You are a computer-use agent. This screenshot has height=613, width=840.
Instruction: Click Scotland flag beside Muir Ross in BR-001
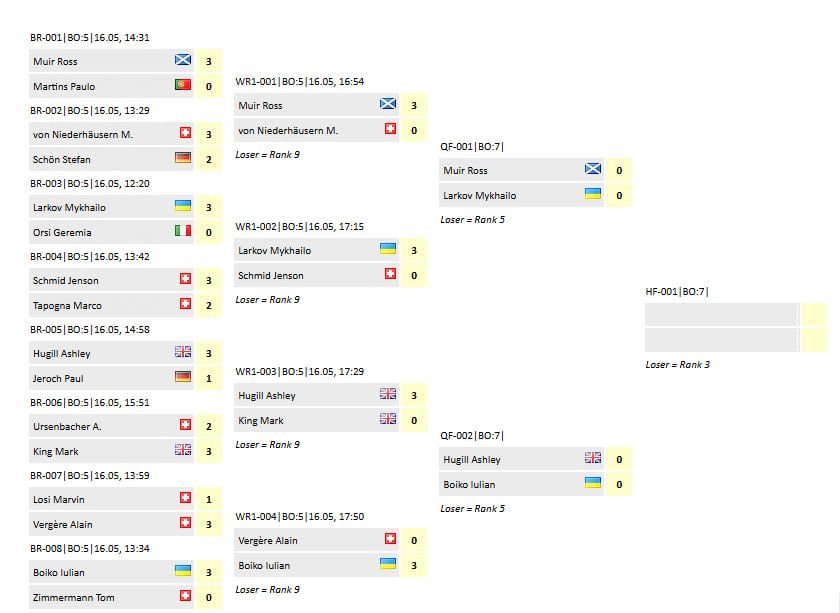(x=183, y=59)
